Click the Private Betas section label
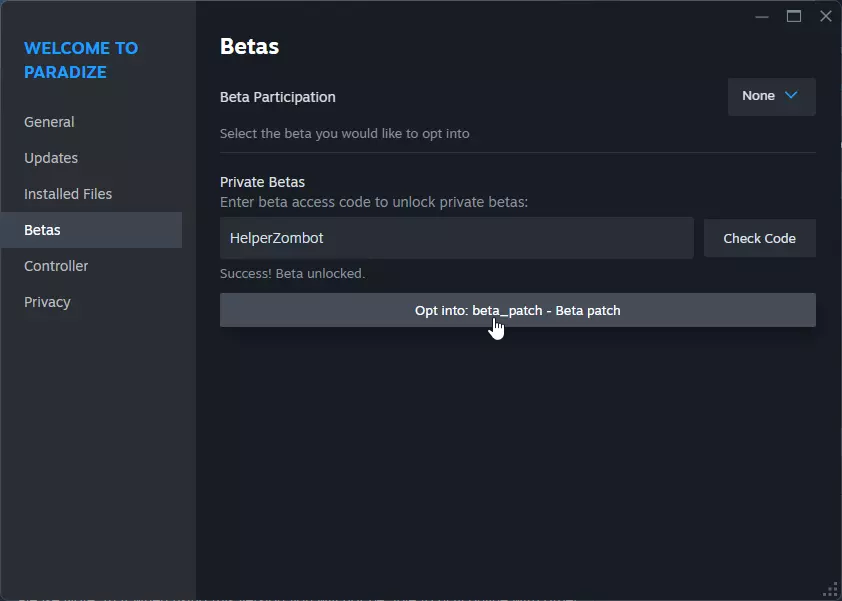The width and height of the screenshot is (842, 601). point(262,182)
